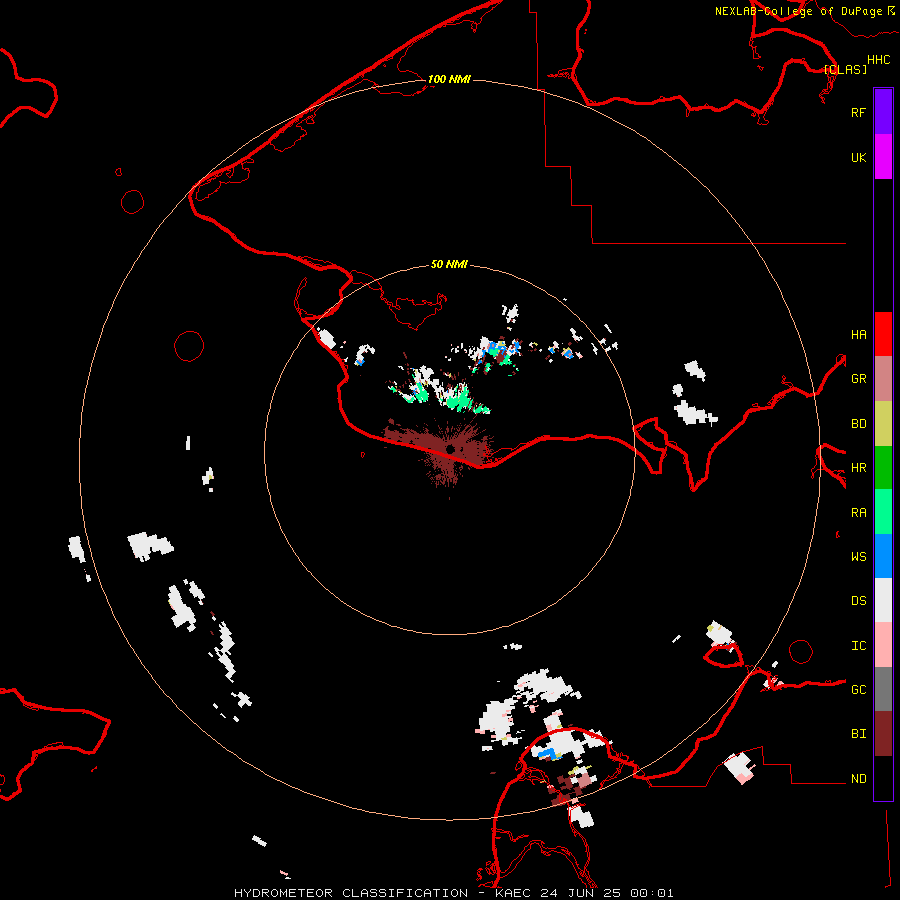Click the DS legend label
Image resolution: width=900 pixels, height=900 pixels.
(x=858, y=600)
